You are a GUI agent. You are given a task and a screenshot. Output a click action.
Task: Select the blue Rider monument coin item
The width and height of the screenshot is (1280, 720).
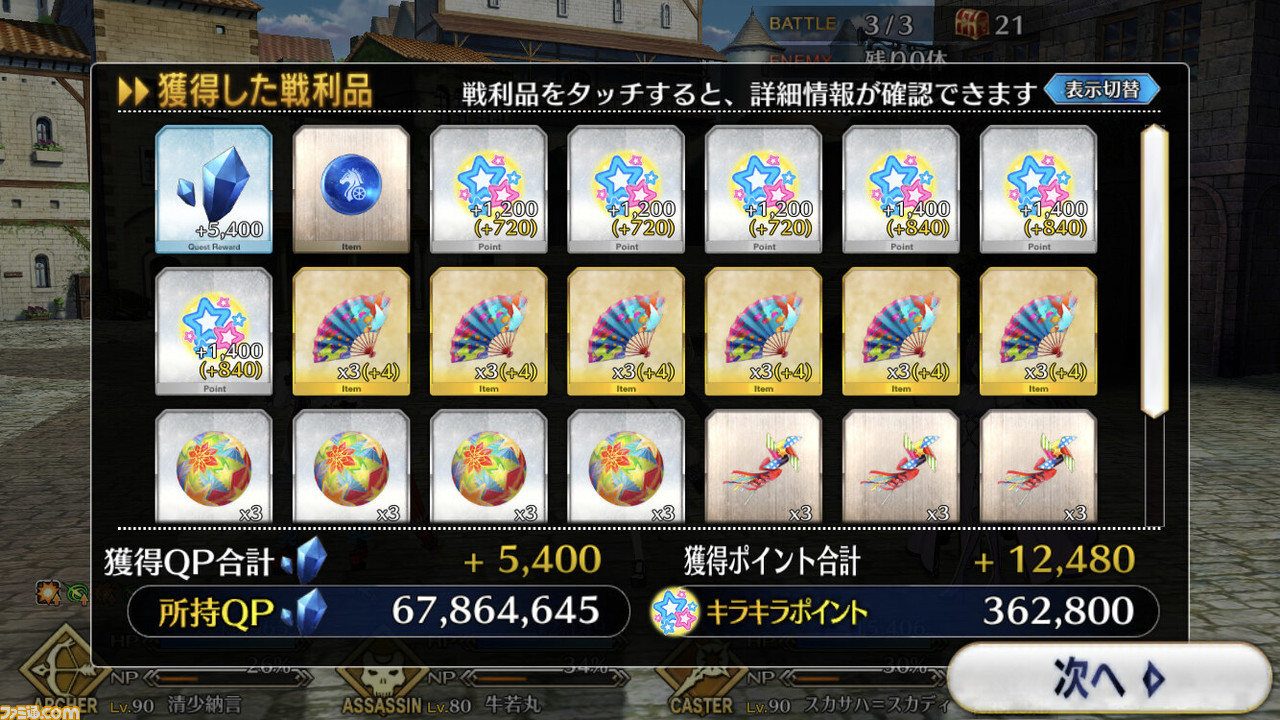coord(351,189)
